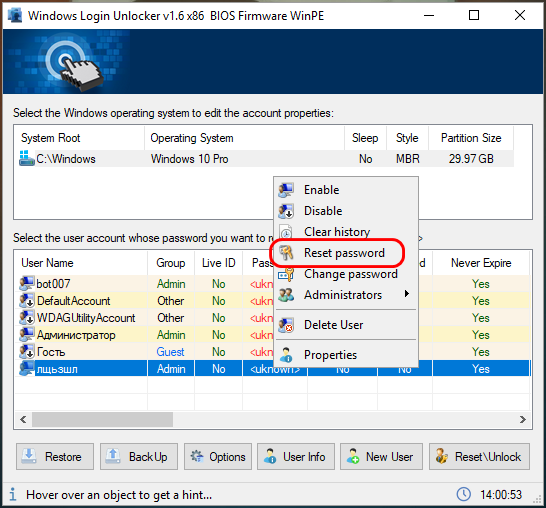Click the Administrators group icon
Screen dimensions: 546x508
[286, 295]
